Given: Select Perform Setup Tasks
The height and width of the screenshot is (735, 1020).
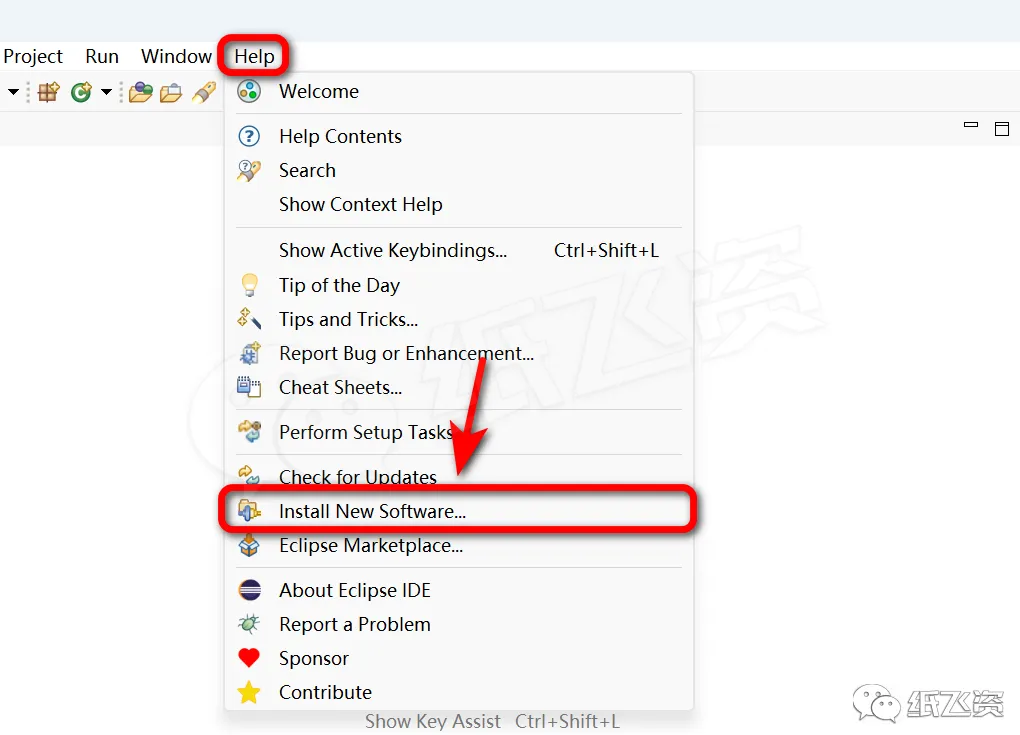Looking at the screenshot, I should point(459,433).
